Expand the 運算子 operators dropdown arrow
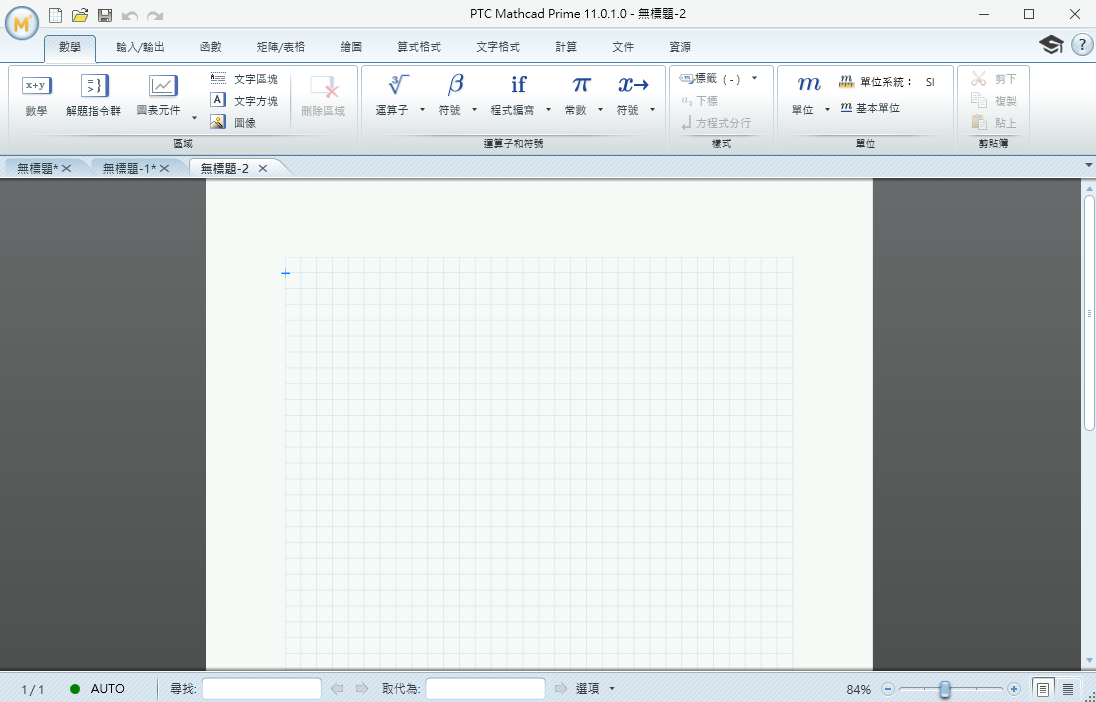Image resolution: width=1096 pixels, height=702 pixels. 422,110
